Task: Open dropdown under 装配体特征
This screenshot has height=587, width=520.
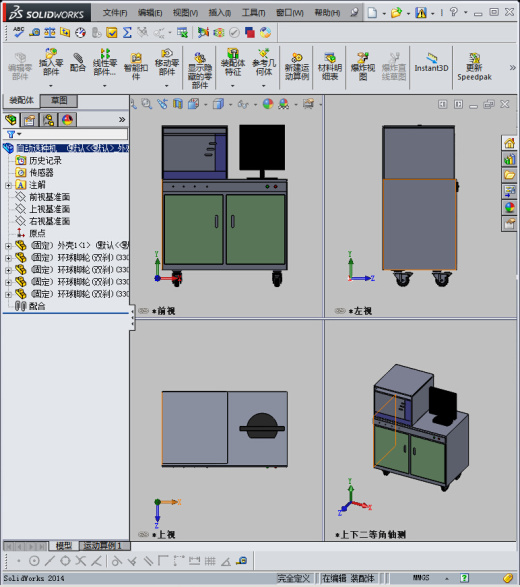Action: tap(233, 86)
